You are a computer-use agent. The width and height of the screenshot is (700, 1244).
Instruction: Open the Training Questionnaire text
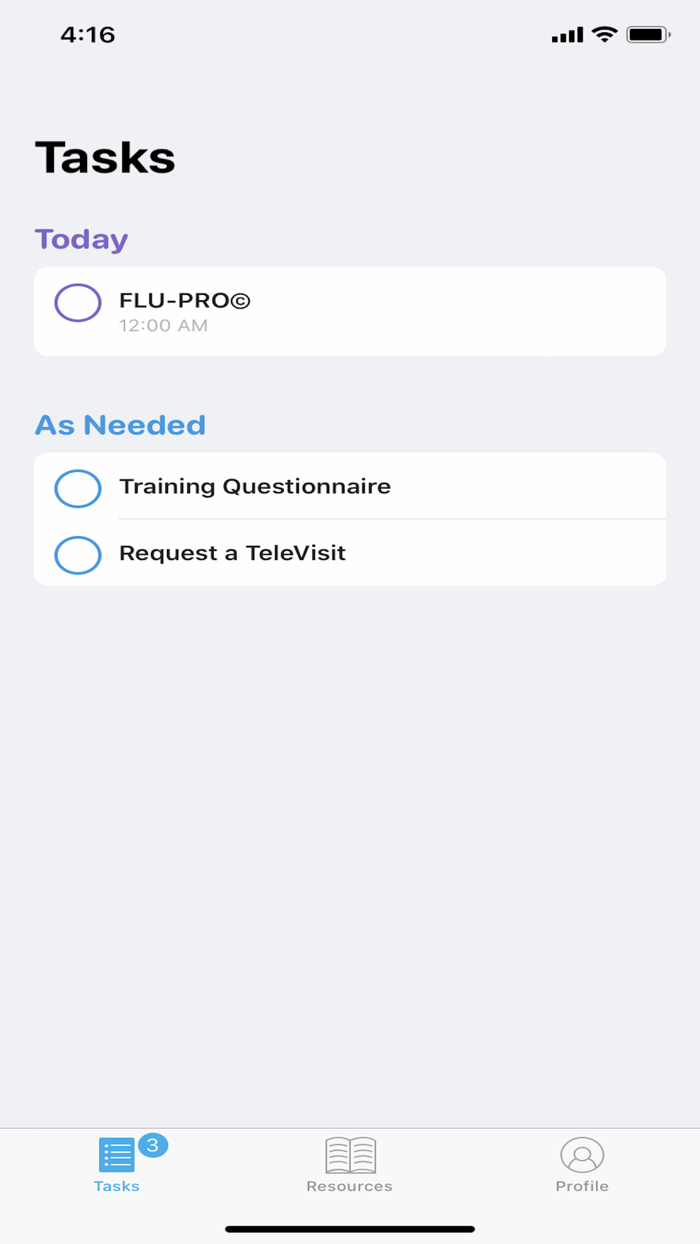click(x=255, y=487)
